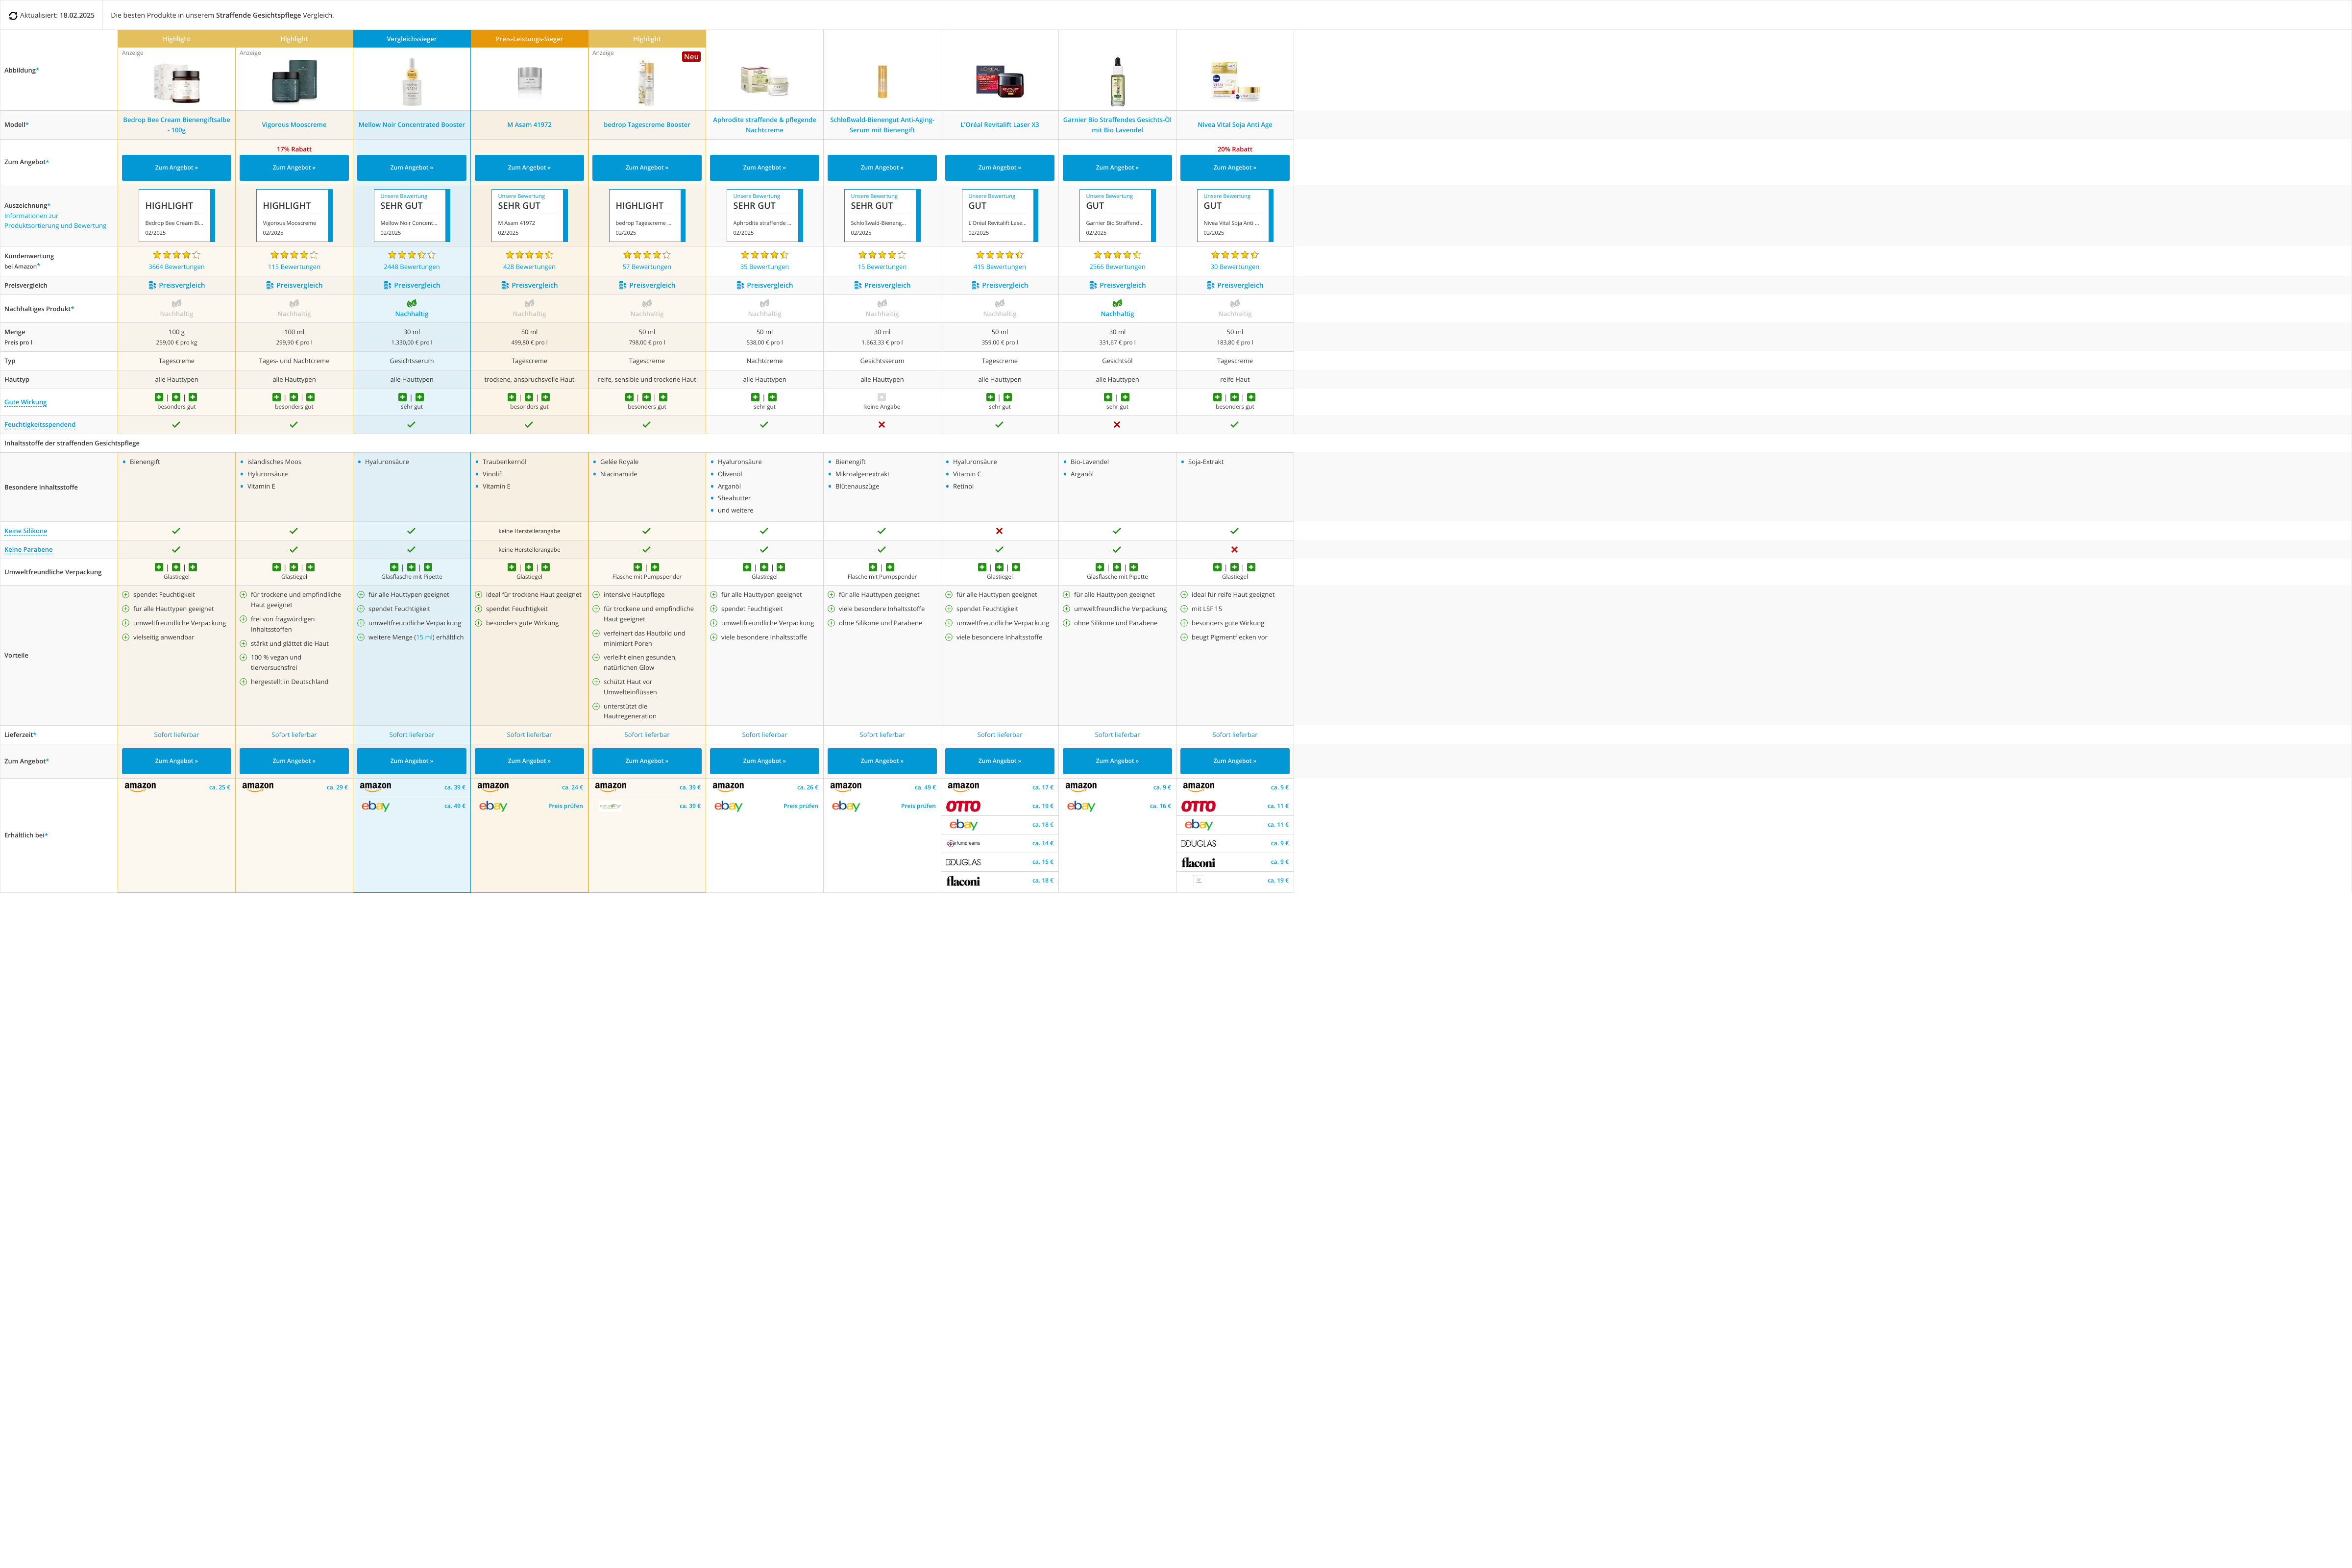2352x1568 pixels.
Task: Click the Garnier Bio oil bottle image
Action: point(1117,82)
